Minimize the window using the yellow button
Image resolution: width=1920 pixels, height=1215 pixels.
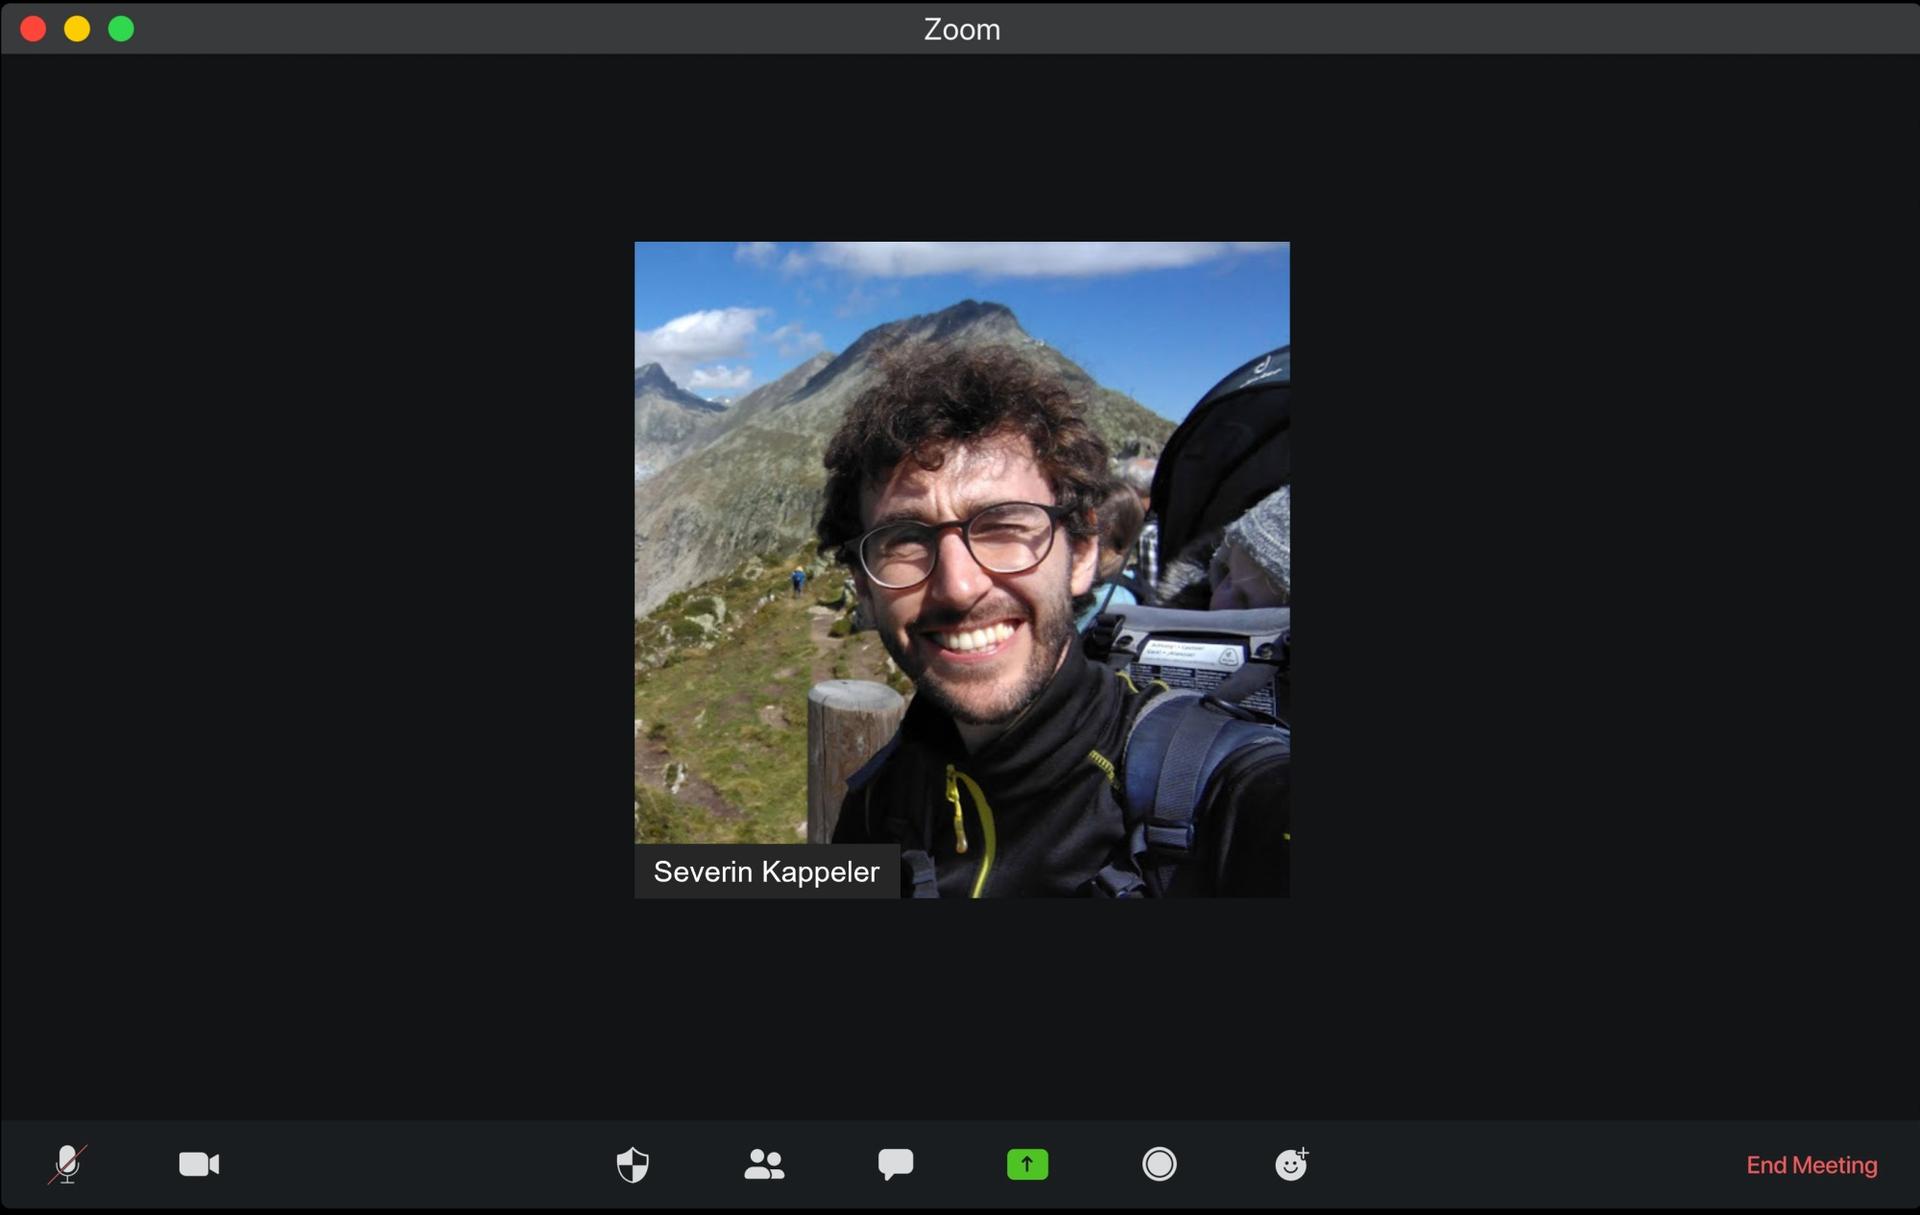pyautogui.click(x=77, y=29)
